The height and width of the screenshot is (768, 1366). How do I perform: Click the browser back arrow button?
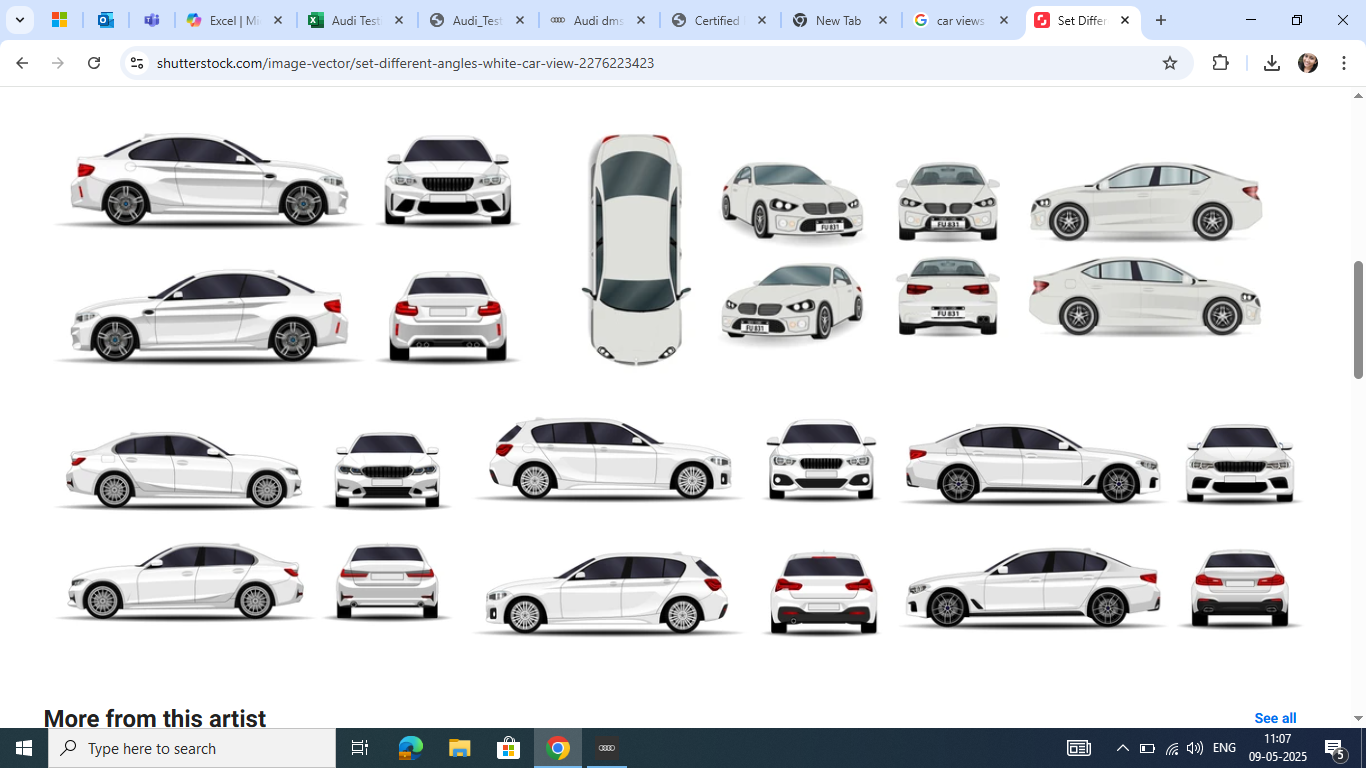click(22, 63)
